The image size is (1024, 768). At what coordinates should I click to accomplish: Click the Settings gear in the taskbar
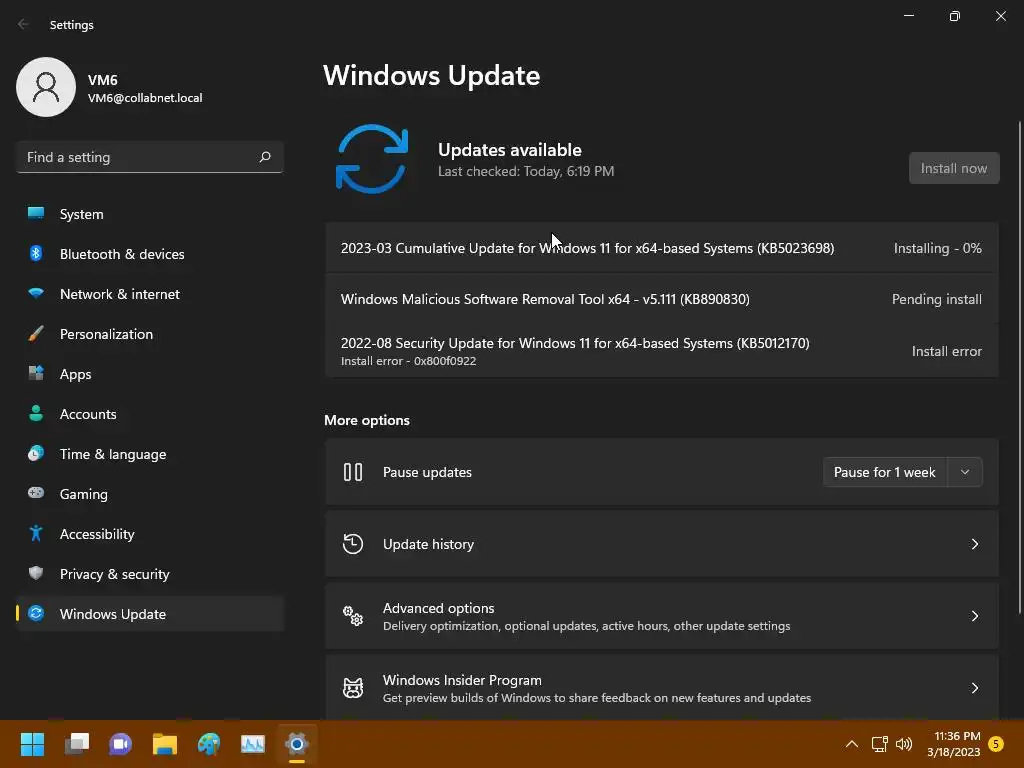click(x=296, y=744)
